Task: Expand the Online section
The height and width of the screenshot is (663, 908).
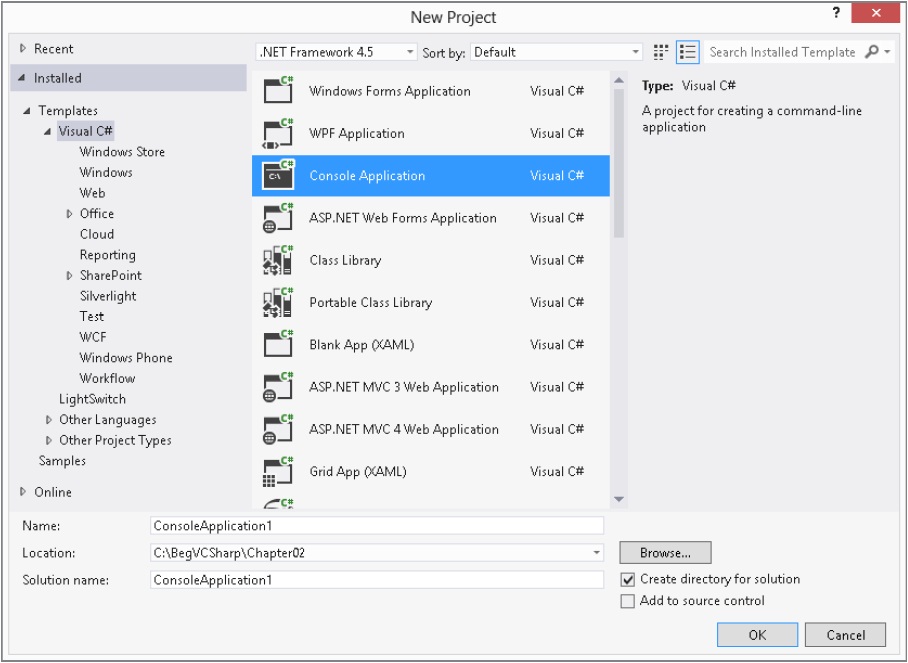Action: 23,492
